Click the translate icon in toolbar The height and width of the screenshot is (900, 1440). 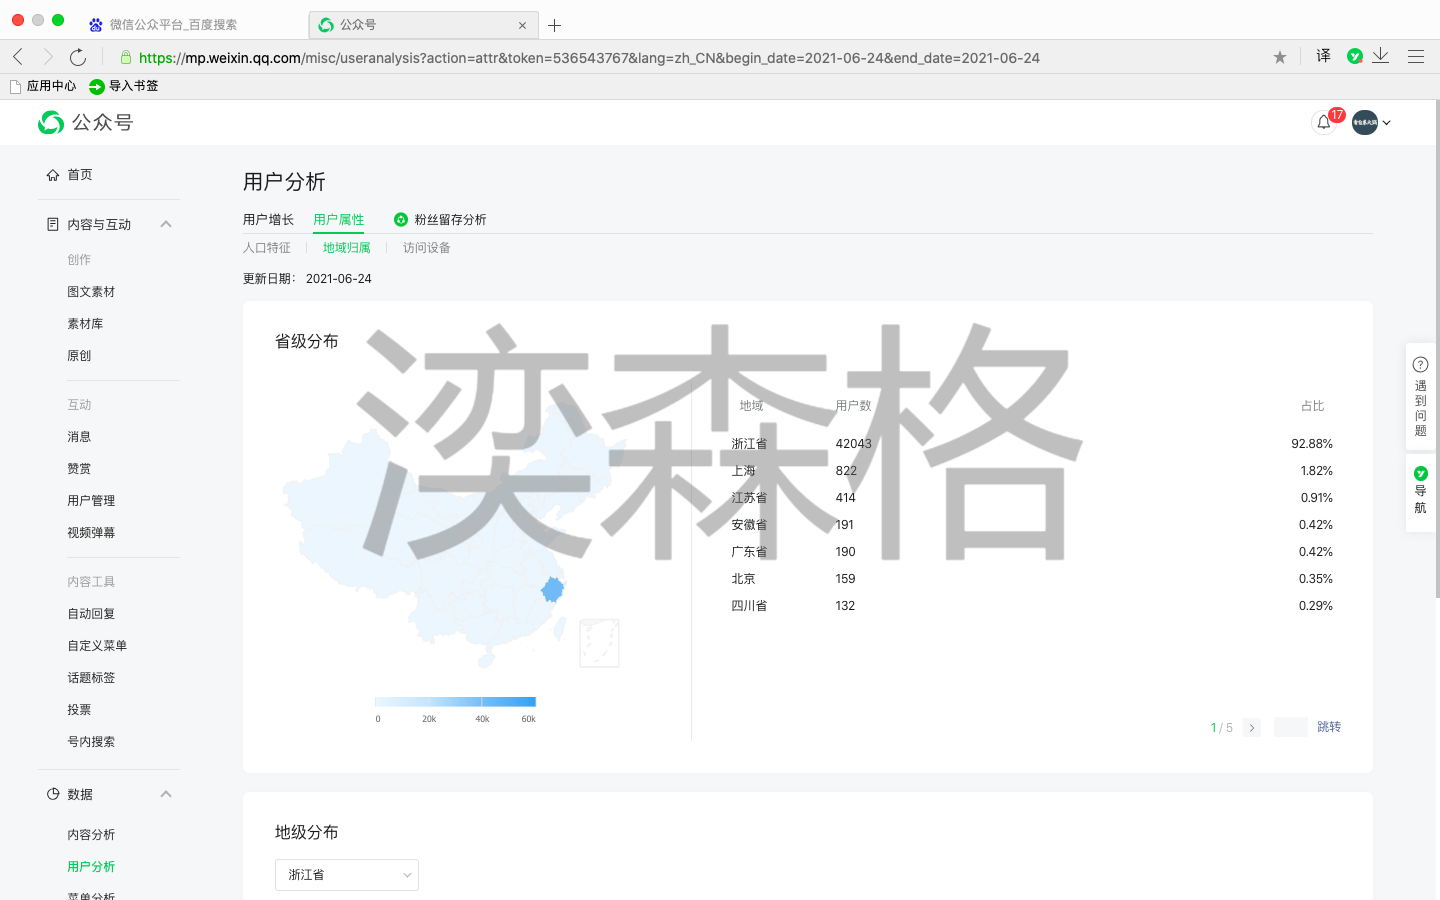pyautogui.click(x=1323, y=56)
